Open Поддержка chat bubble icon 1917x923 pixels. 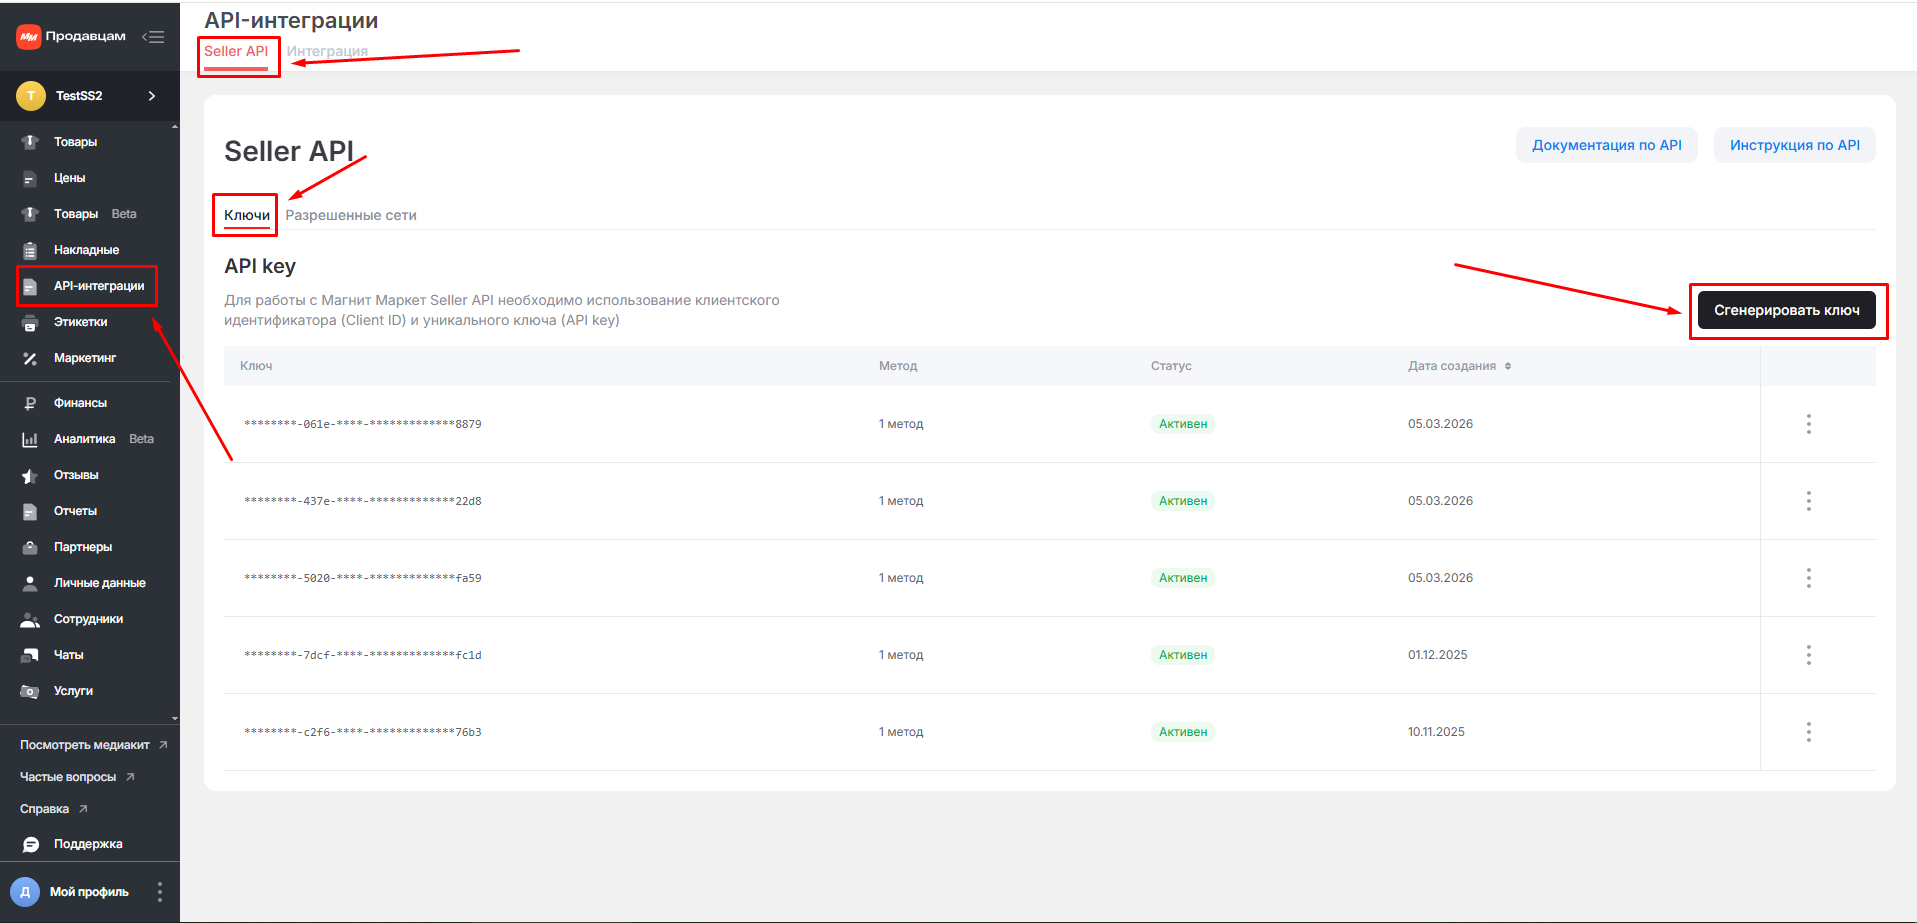click(31, 845)
